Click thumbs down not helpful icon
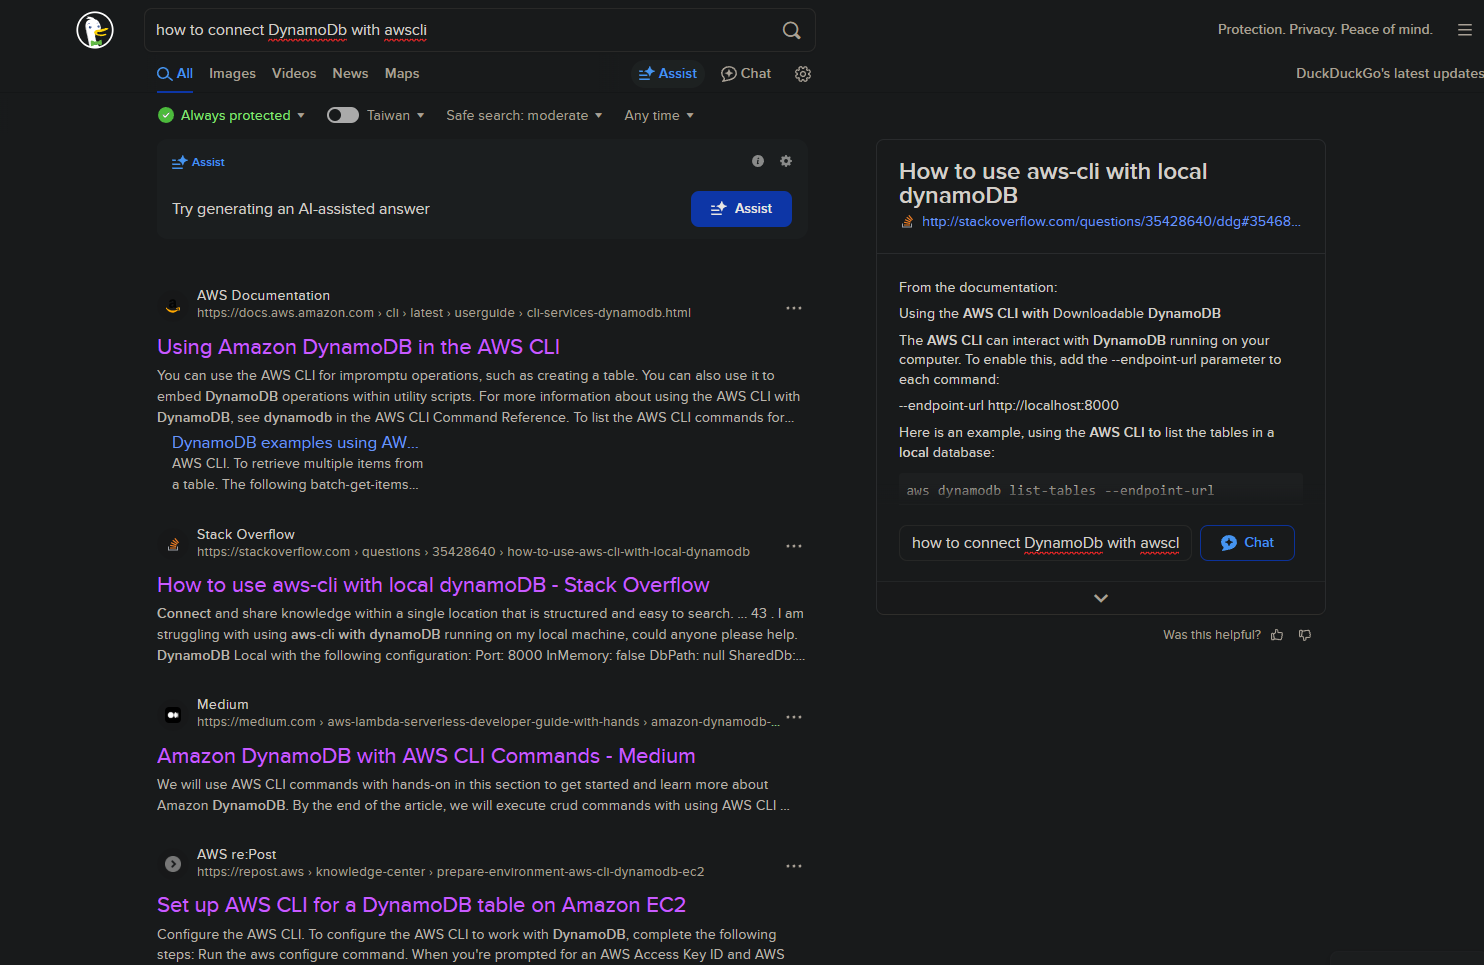Screen dimensions: 1484x965 tap(1305, 635)
